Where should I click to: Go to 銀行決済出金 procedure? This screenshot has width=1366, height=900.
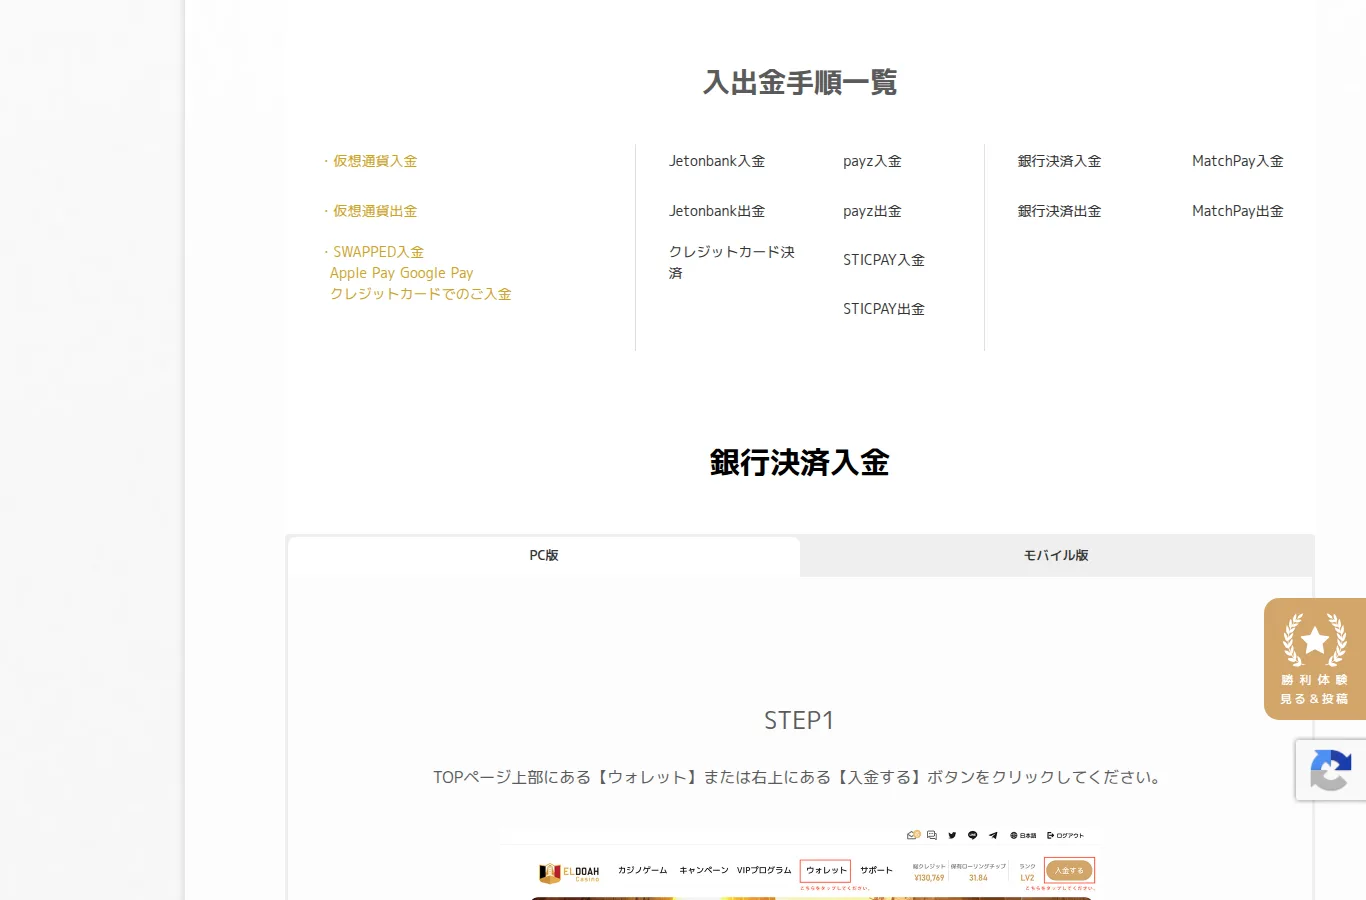(1059, 211)
